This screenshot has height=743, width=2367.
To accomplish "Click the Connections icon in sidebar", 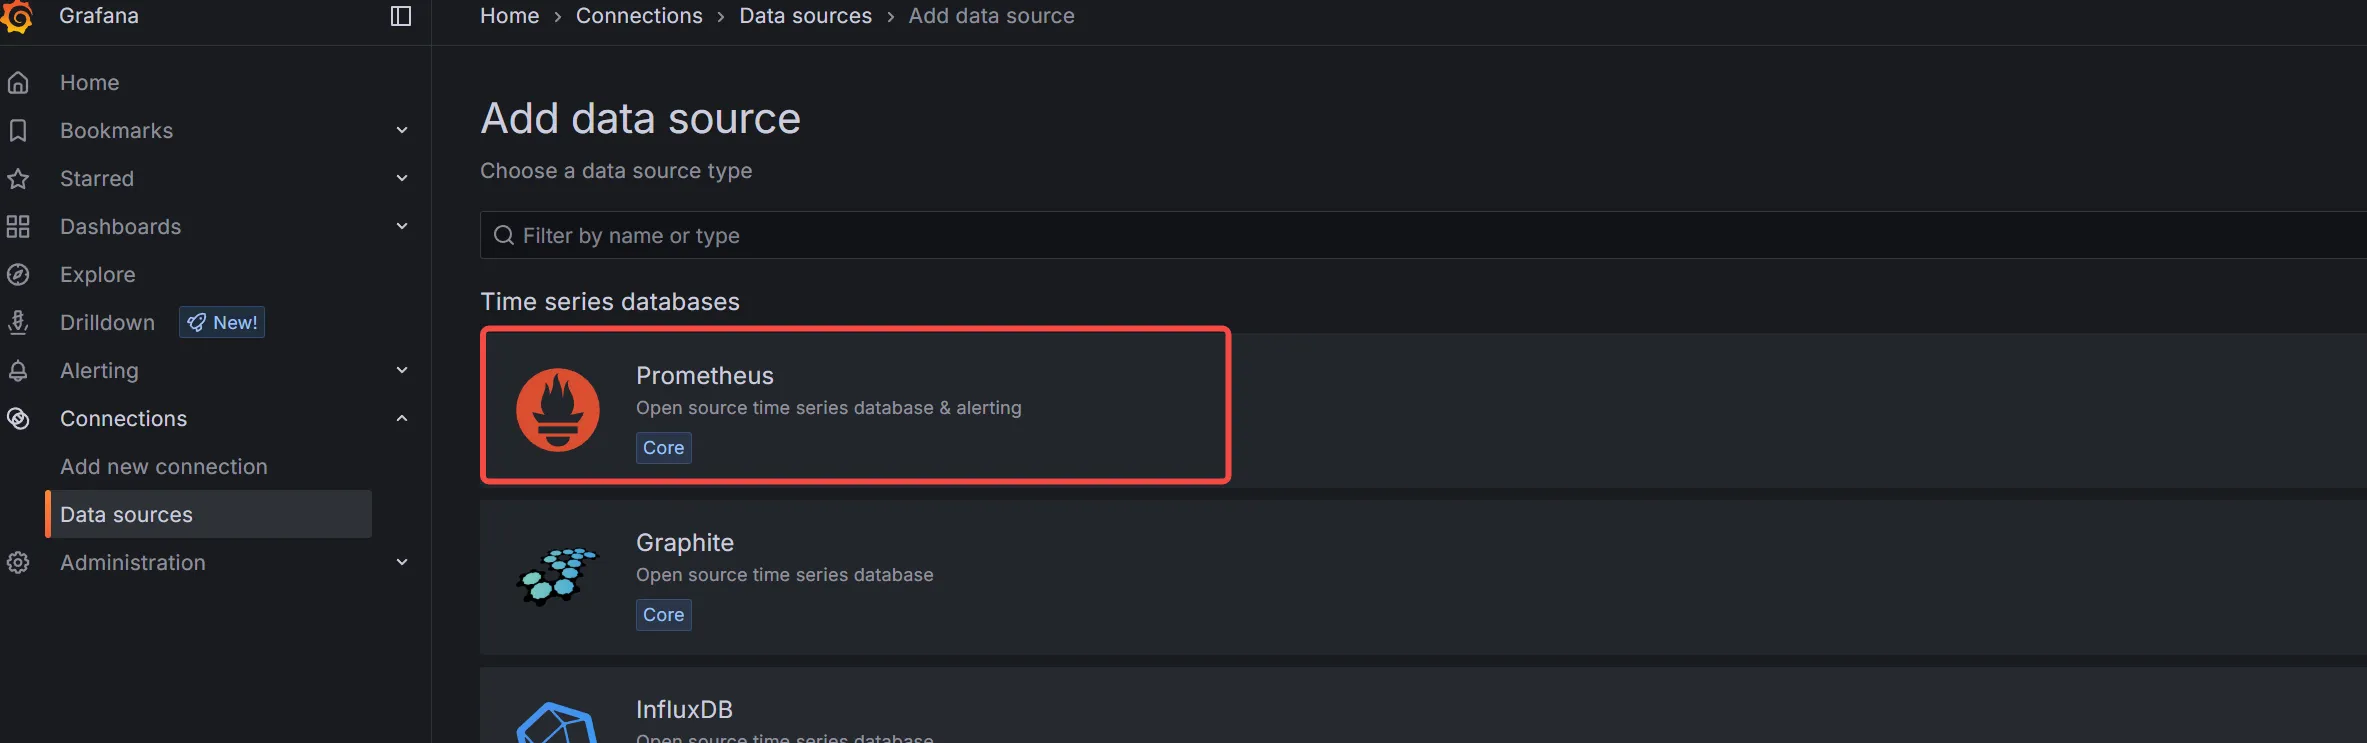I will (x=18, y=419).
